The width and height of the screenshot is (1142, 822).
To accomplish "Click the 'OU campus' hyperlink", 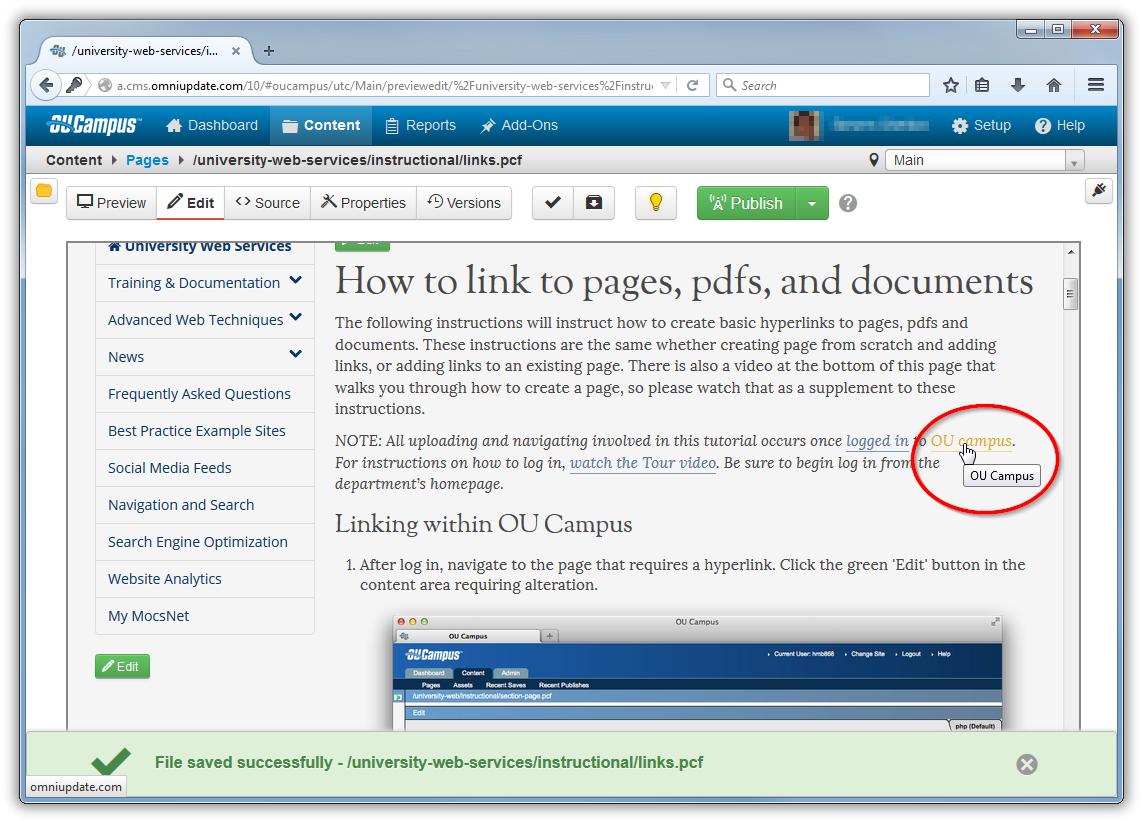I will tap(971, 441).
